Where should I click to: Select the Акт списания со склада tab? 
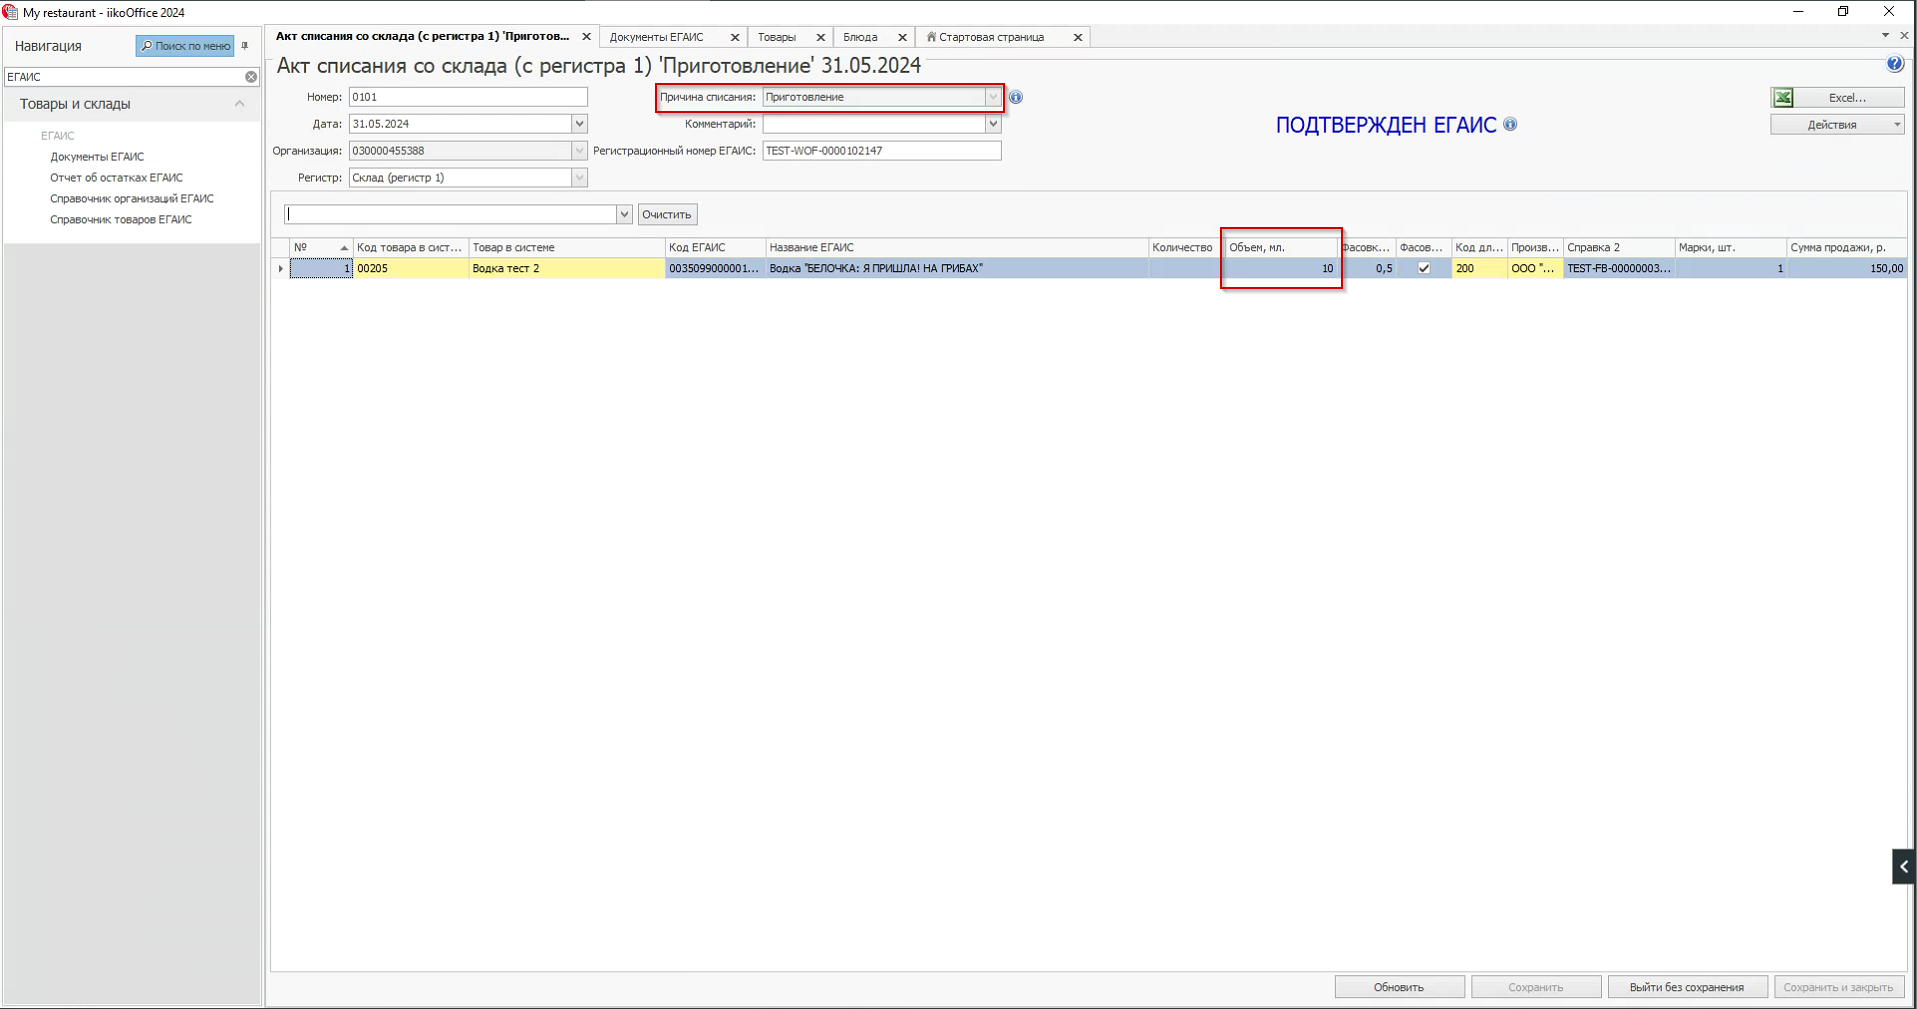422,36
